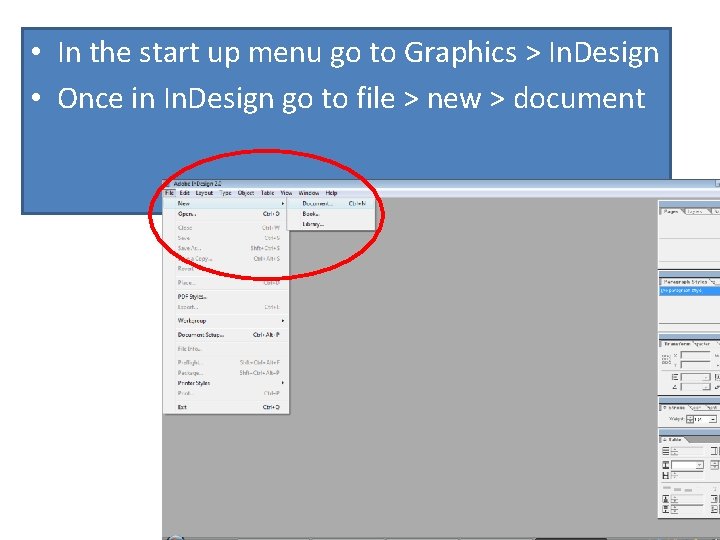Click greyed Place... entry in File menu
Viewport: 720px width, 540px height.
pyautogui.click(x=226, y=283)
